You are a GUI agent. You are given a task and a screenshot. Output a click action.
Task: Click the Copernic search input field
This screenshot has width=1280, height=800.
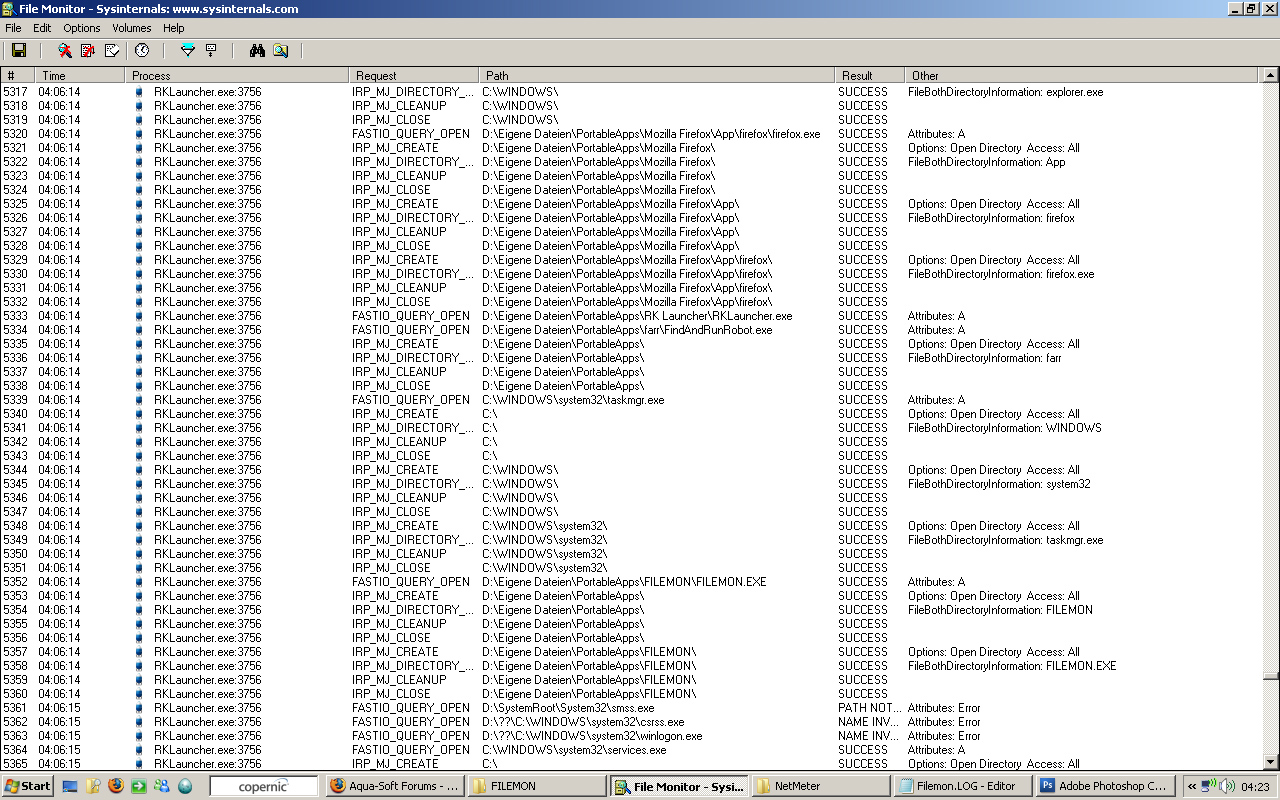[264, 786]
